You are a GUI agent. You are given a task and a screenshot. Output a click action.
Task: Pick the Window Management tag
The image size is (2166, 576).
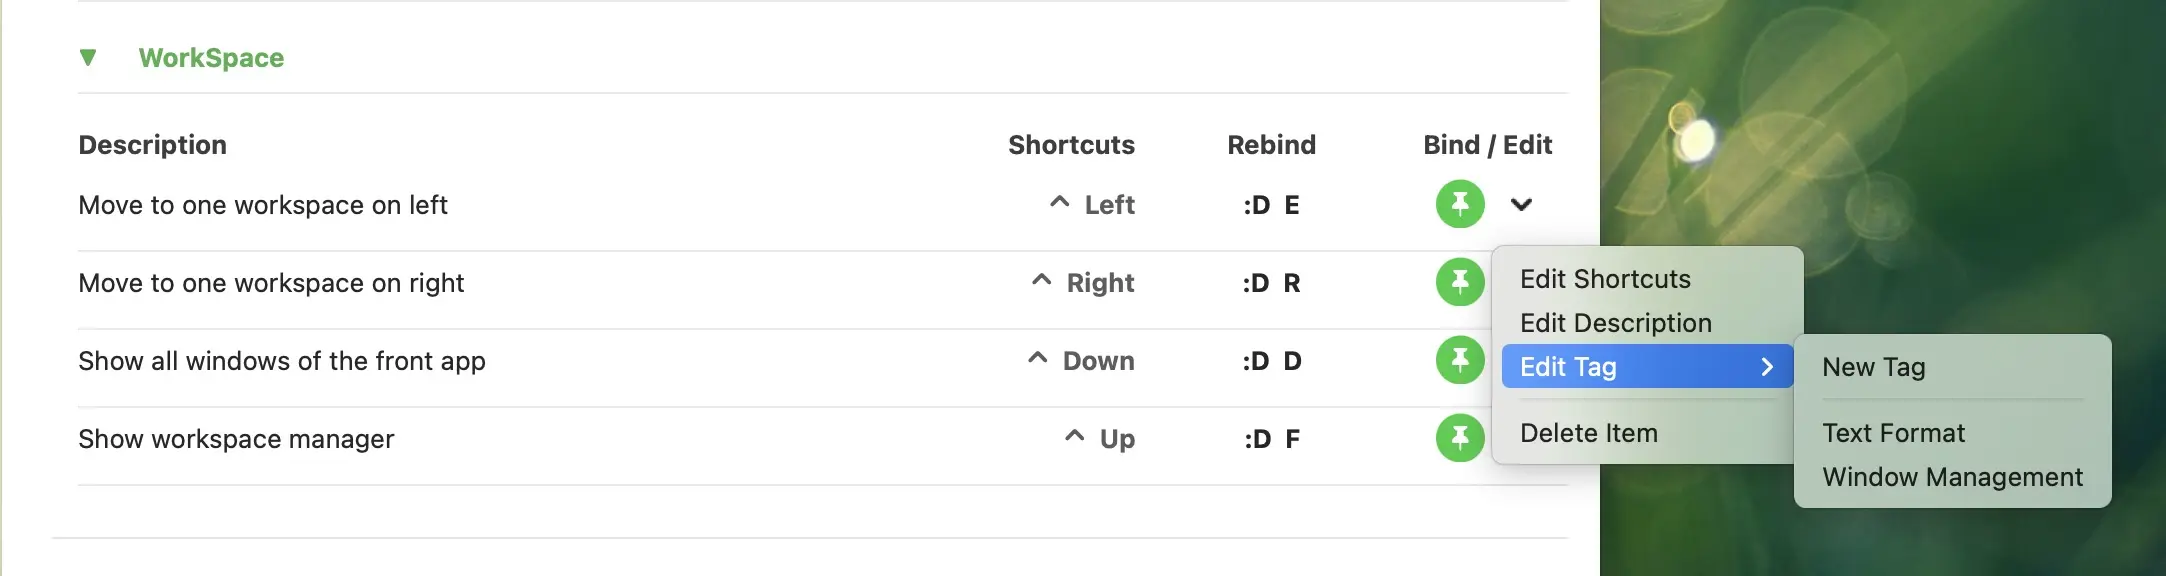(x=1952, y=477)
